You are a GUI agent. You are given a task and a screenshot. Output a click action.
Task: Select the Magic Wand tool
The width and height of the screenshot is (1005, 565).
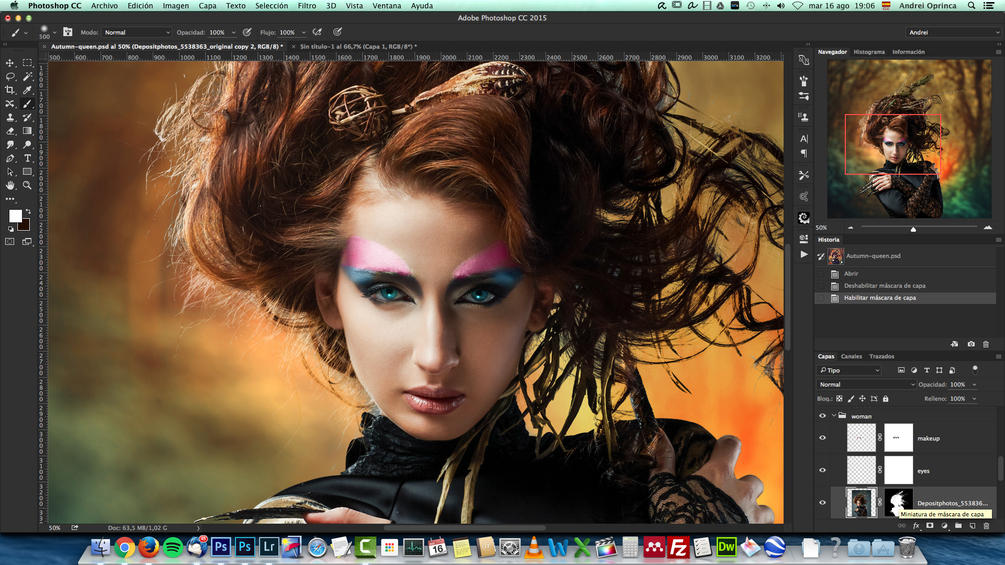tap(28, 76)
